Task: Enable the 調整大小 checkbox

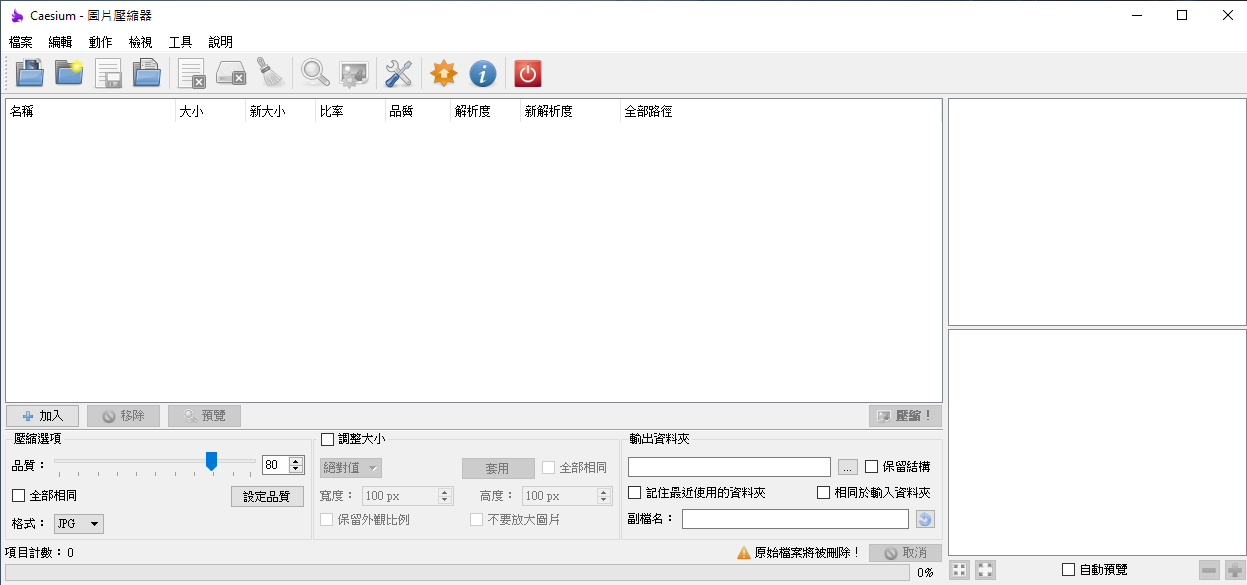Action: pos(328,439)
